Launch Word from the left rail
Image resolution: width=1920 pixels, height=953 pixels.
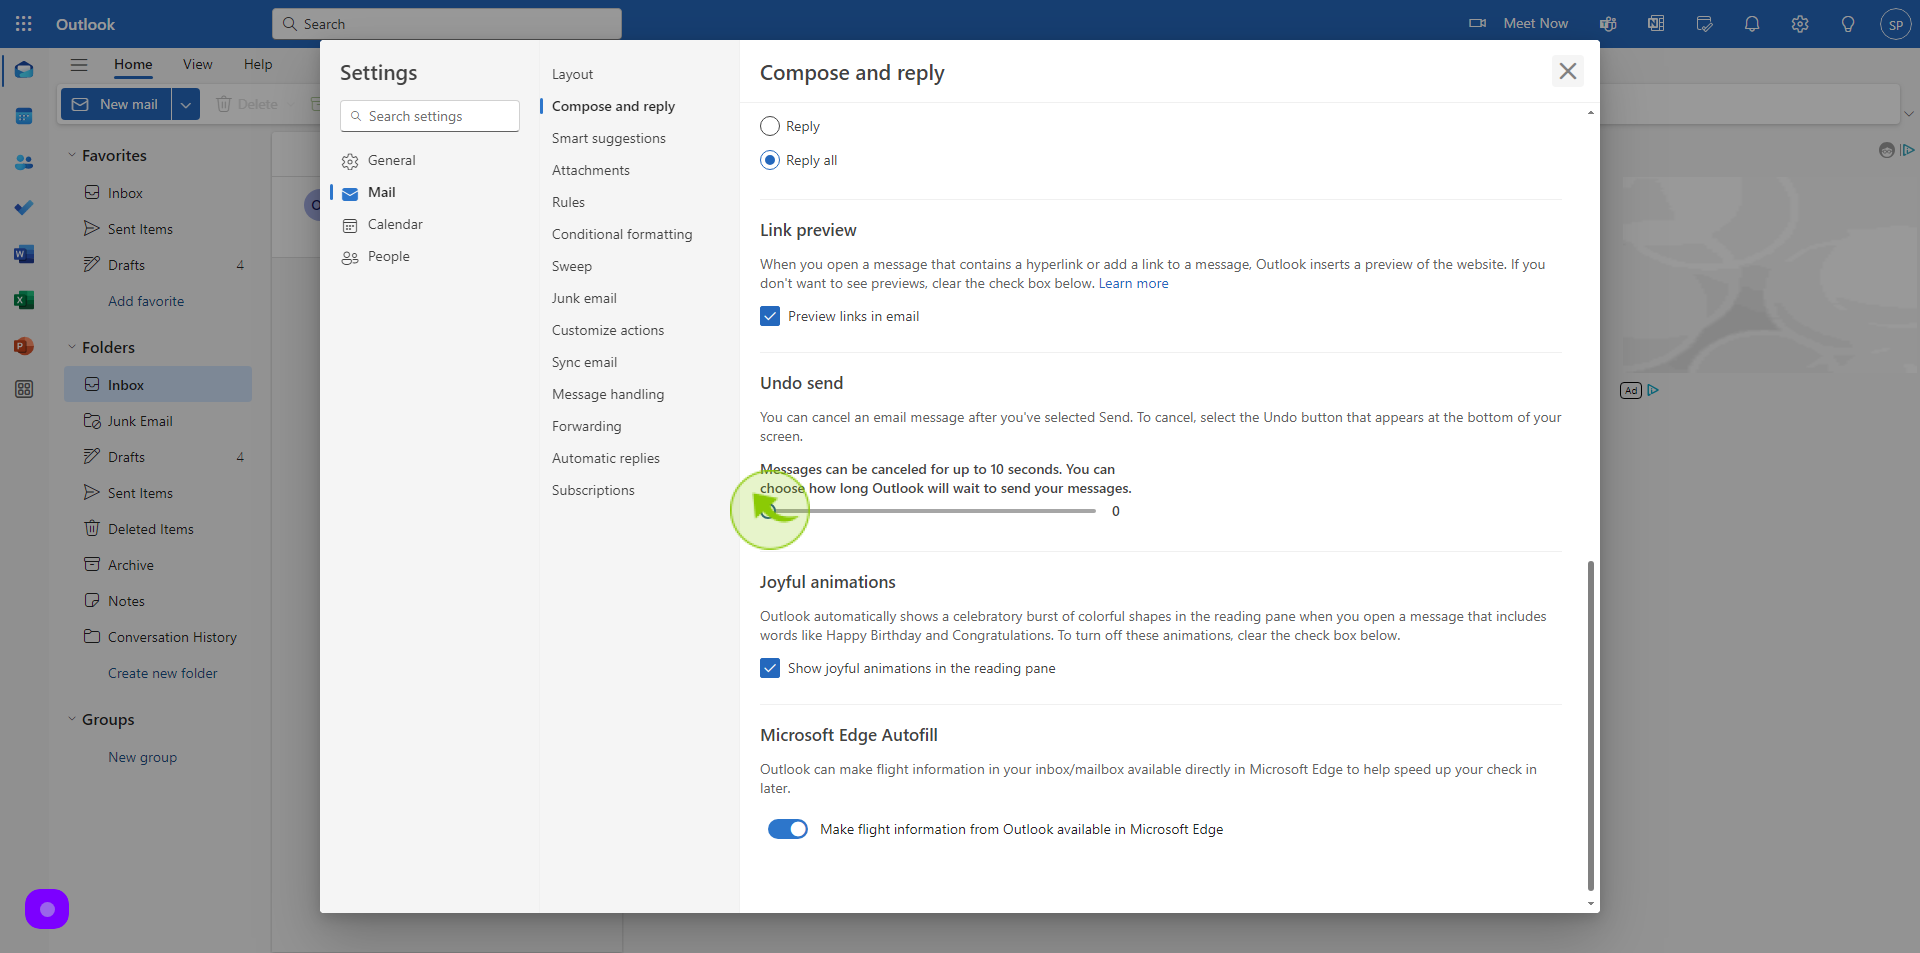(24, 254)
